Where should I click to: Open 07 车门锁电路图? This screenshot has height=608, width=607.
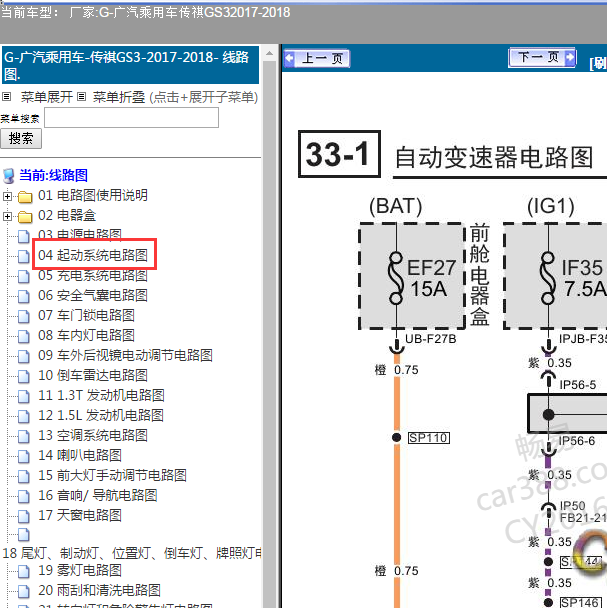[86, 315]
